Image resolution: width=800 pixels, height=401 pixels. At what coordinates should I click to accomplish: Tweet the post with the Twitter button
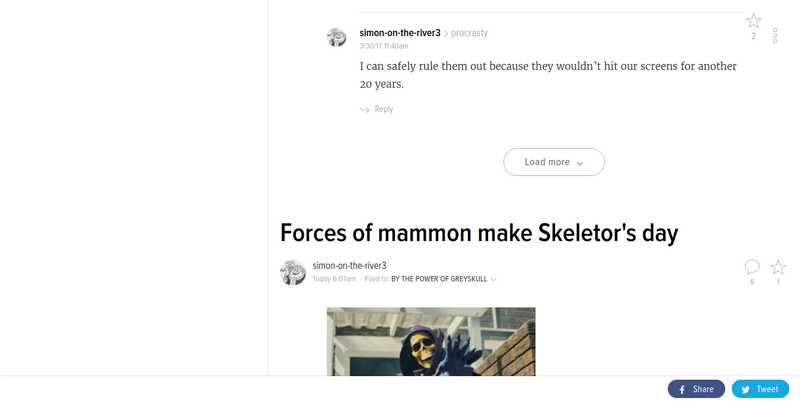tap(760, 389)
